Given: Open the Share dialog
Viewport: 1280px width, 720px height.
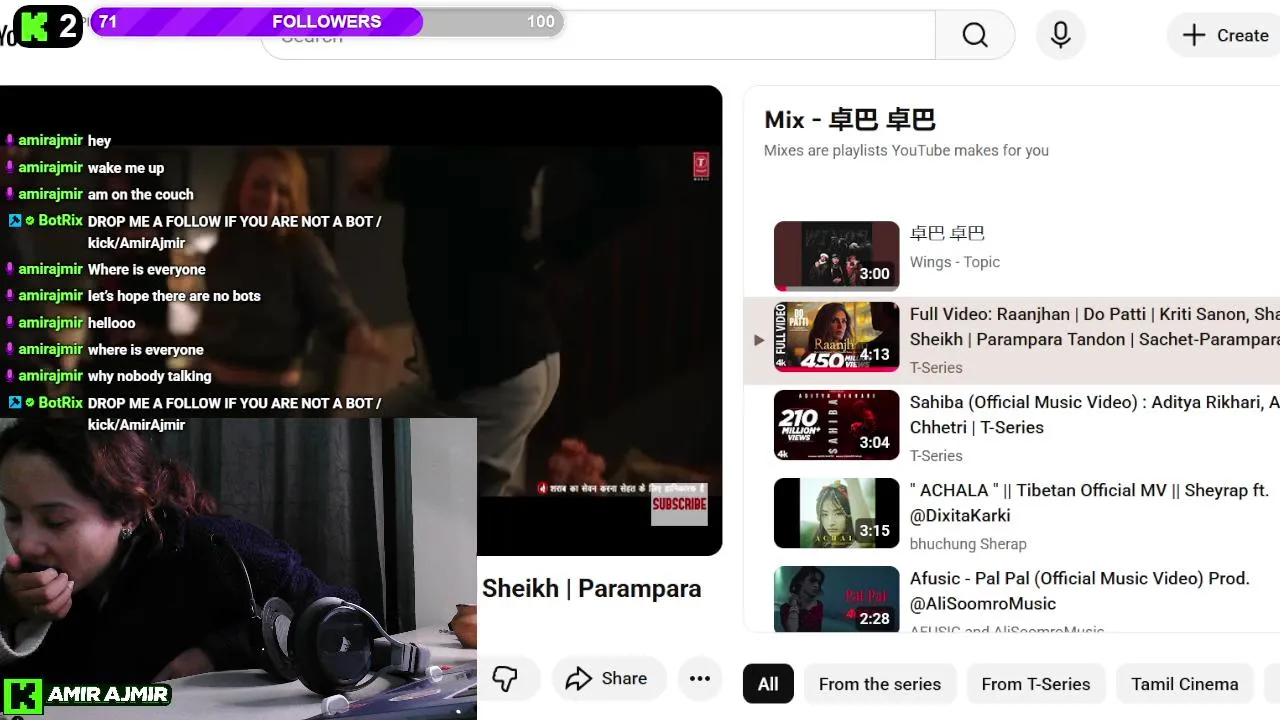Looking at the screenshot, I should point(607,679).
